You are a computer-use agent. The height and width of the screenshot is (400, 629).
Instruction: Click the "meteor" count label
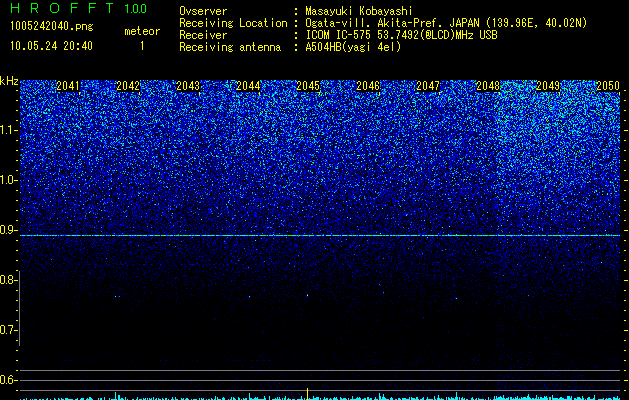tap(142, 31)
